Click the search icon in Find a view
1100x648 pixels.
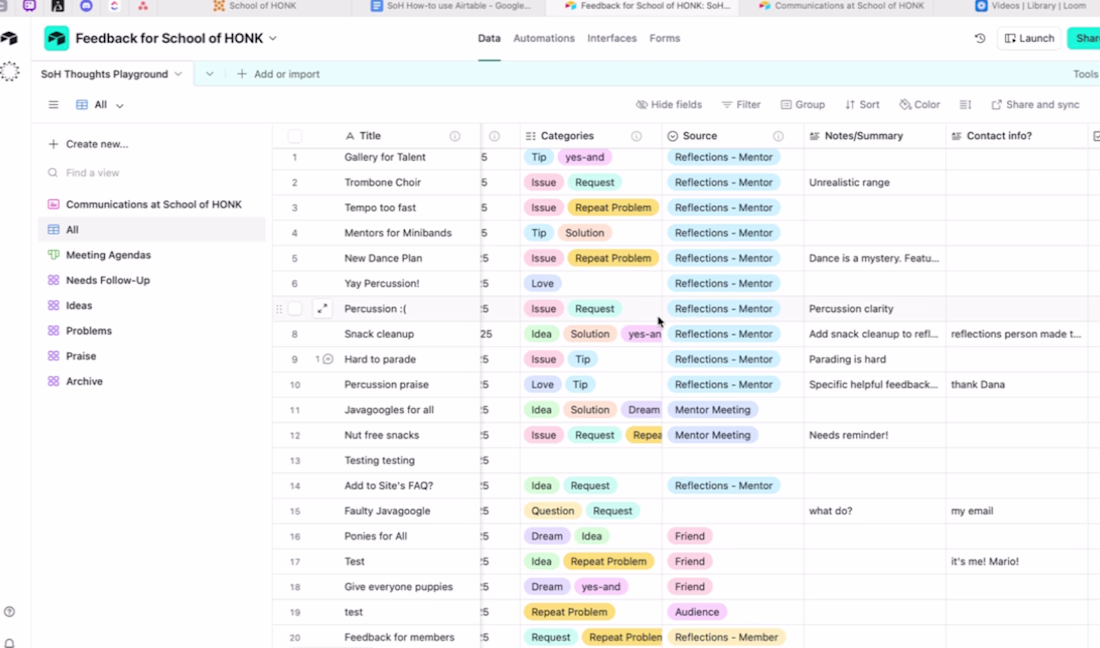53,173
